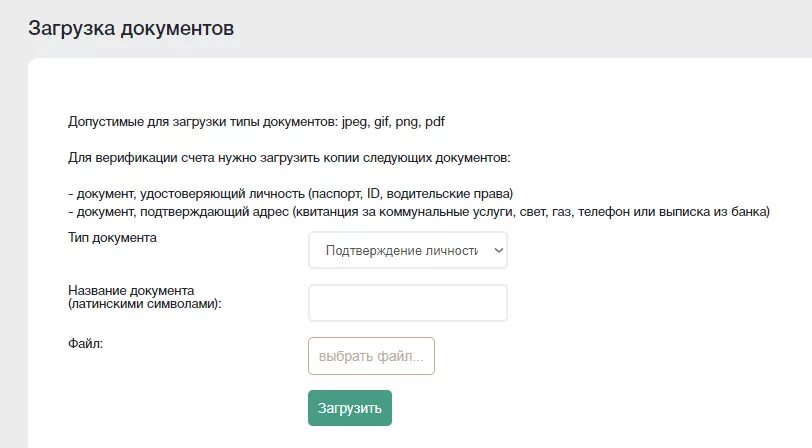Click the word pdf in allowed types
812x448 pixels.
pyautogui.click(x=435, y=122)
